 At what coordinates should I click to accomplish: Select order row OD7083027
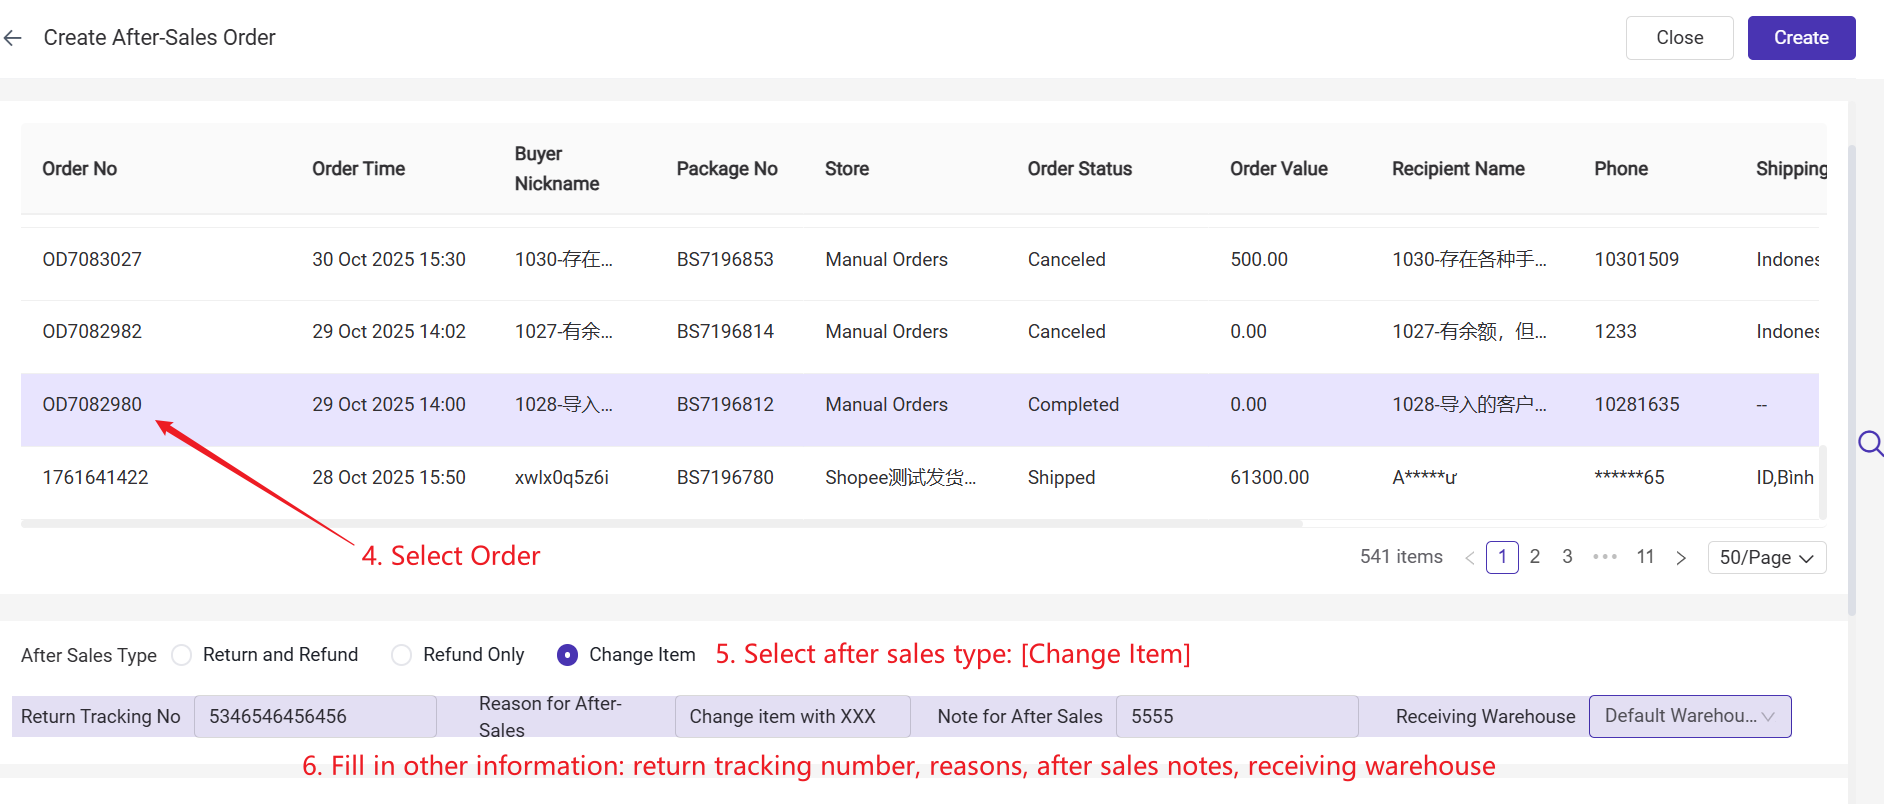coord(92,260)
